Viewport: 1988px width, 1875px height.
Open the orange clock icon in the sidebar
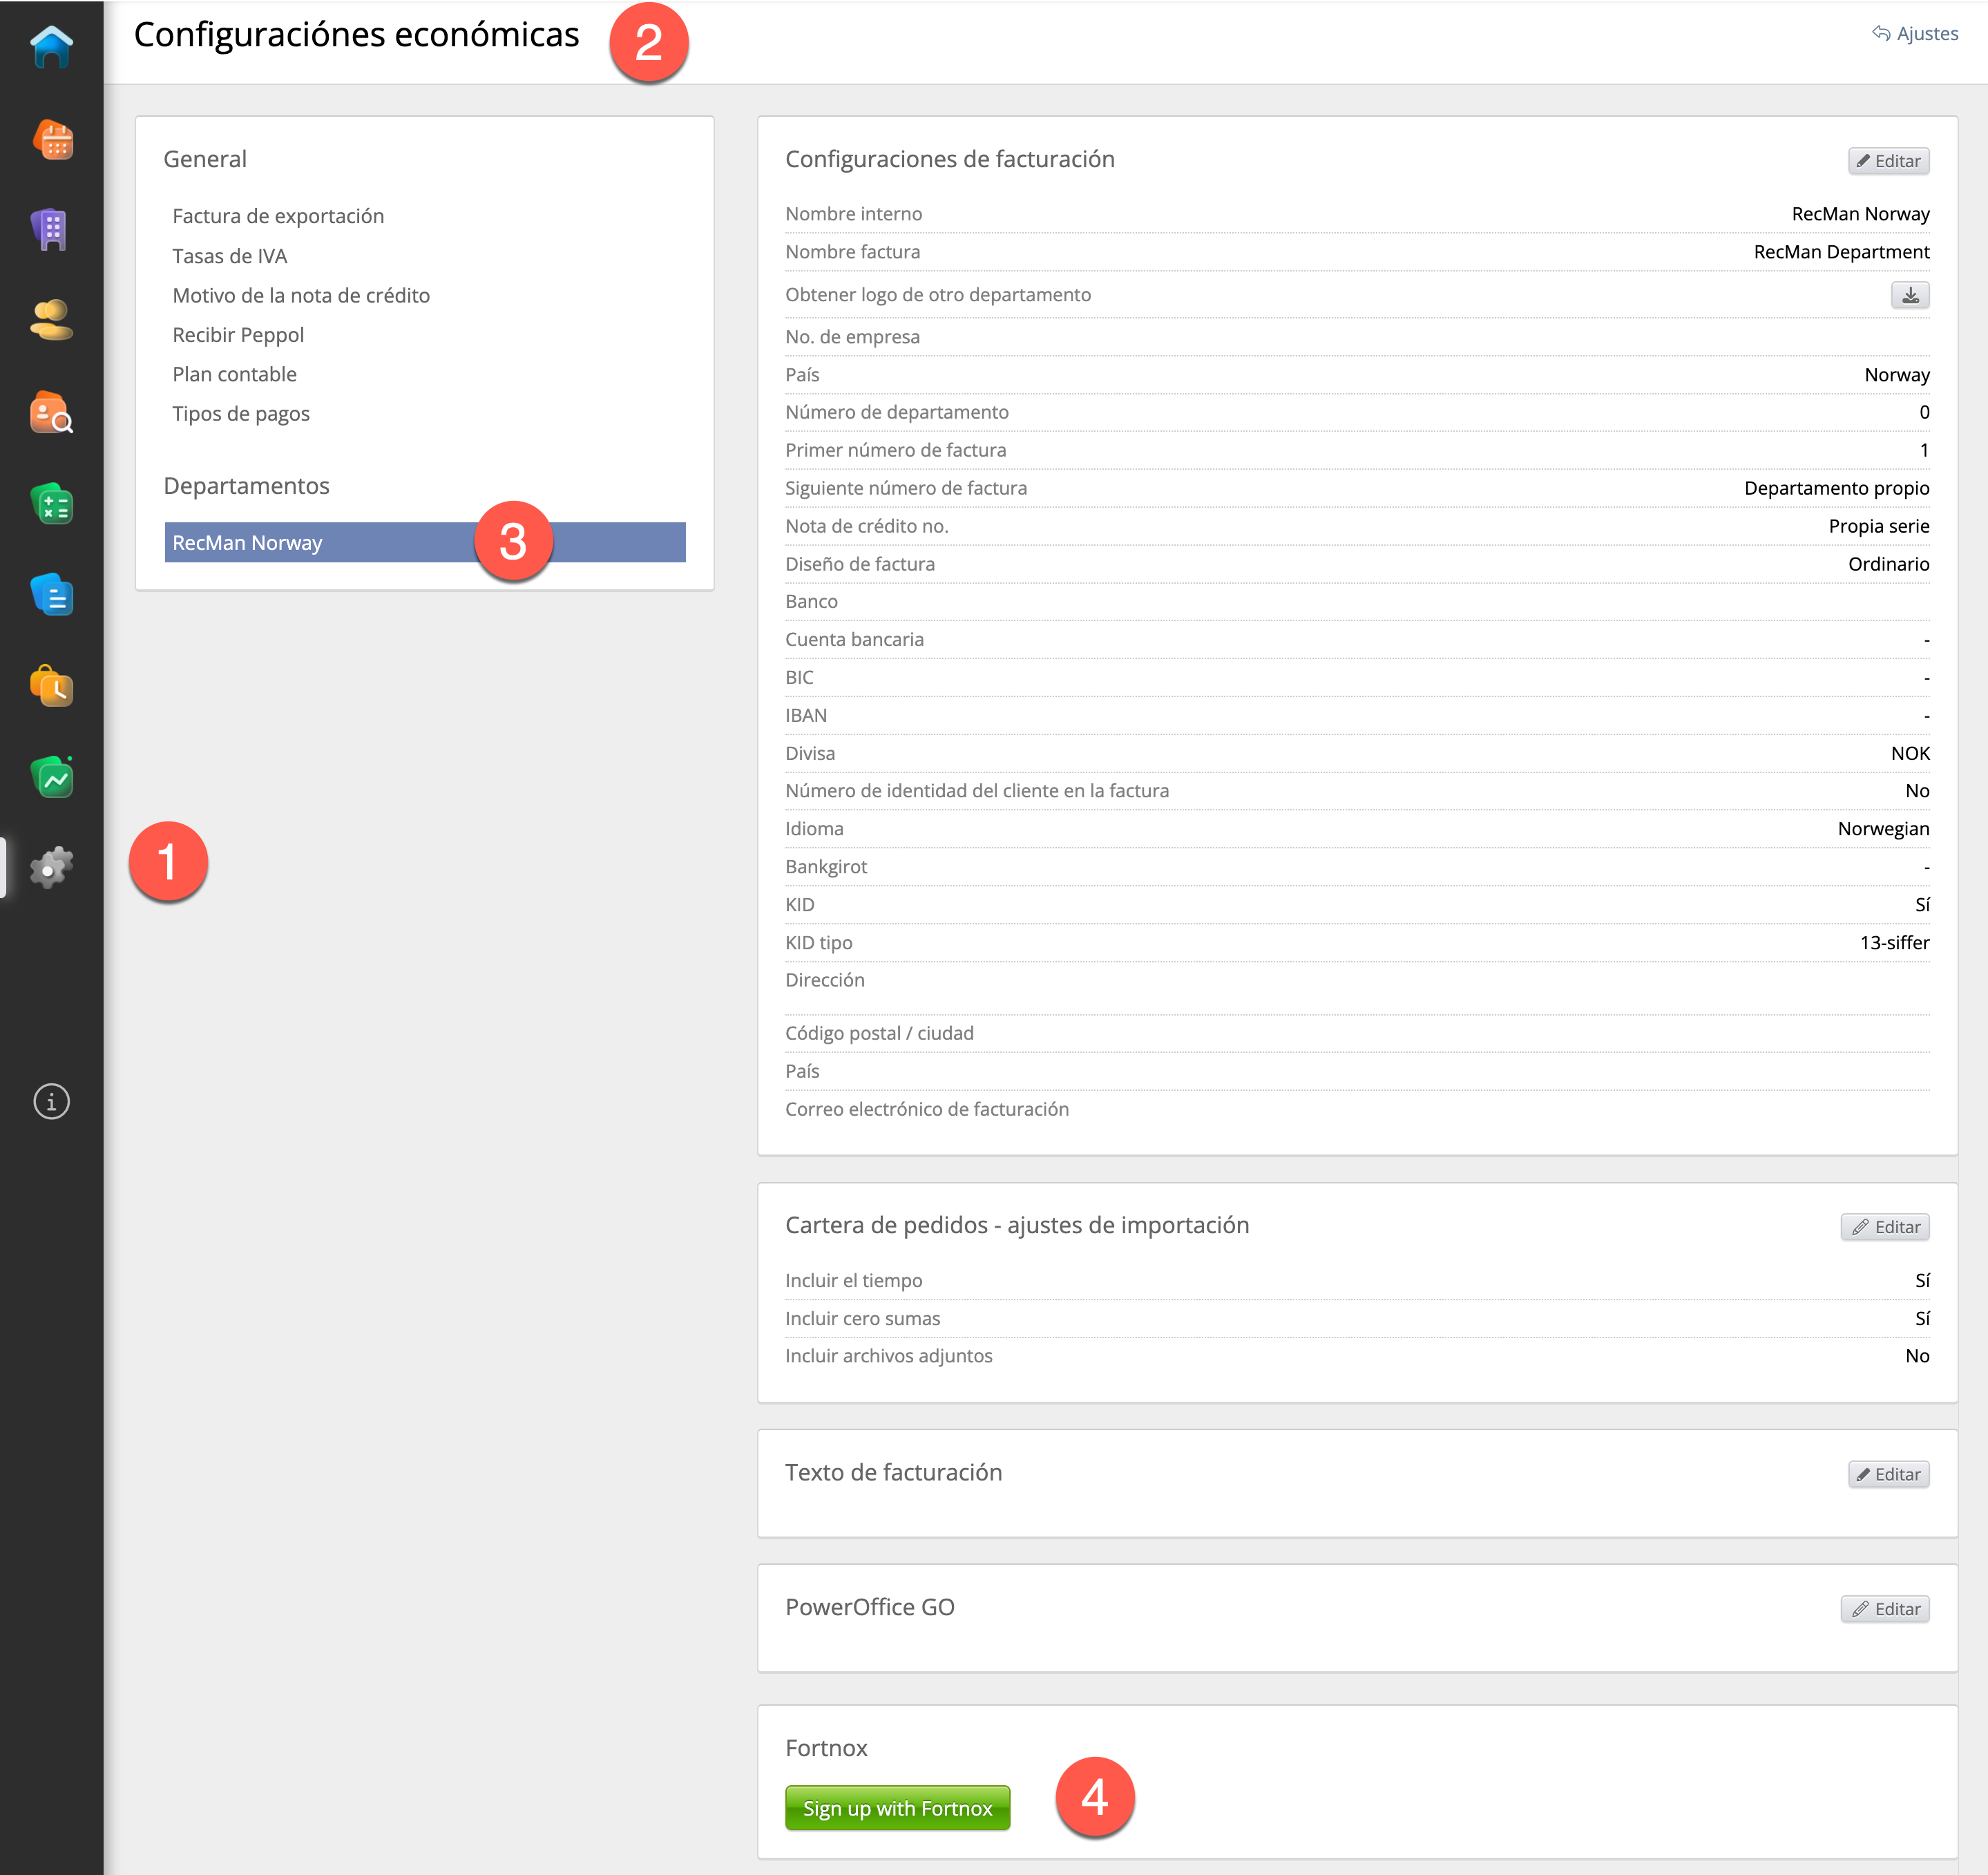pos(51,686)
